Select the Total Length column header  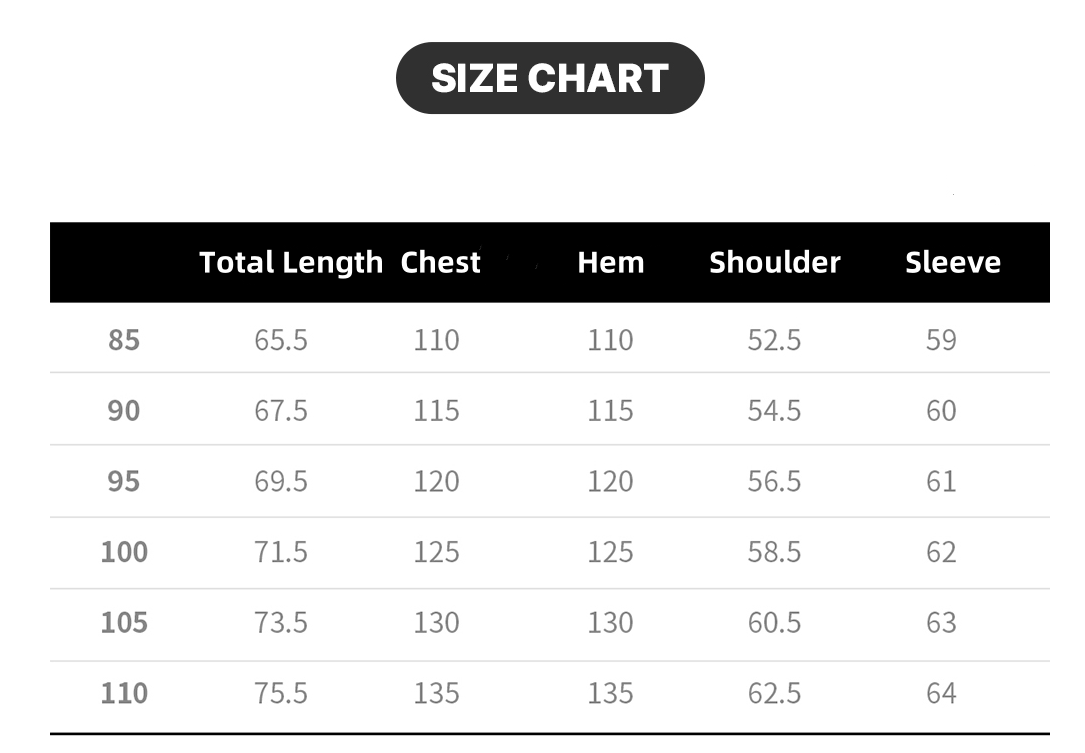(x=291, y=263)
